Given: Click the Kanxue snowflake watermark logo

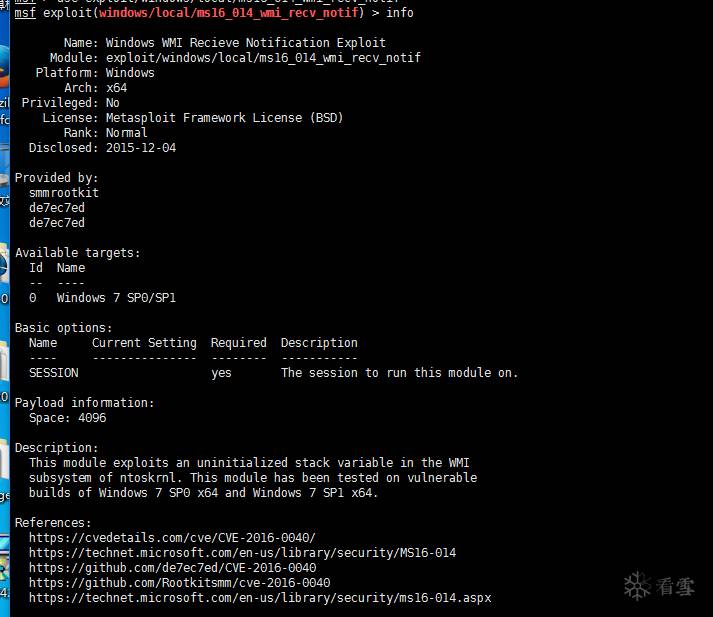Looking at the screenshot, I should coord(659,586).
